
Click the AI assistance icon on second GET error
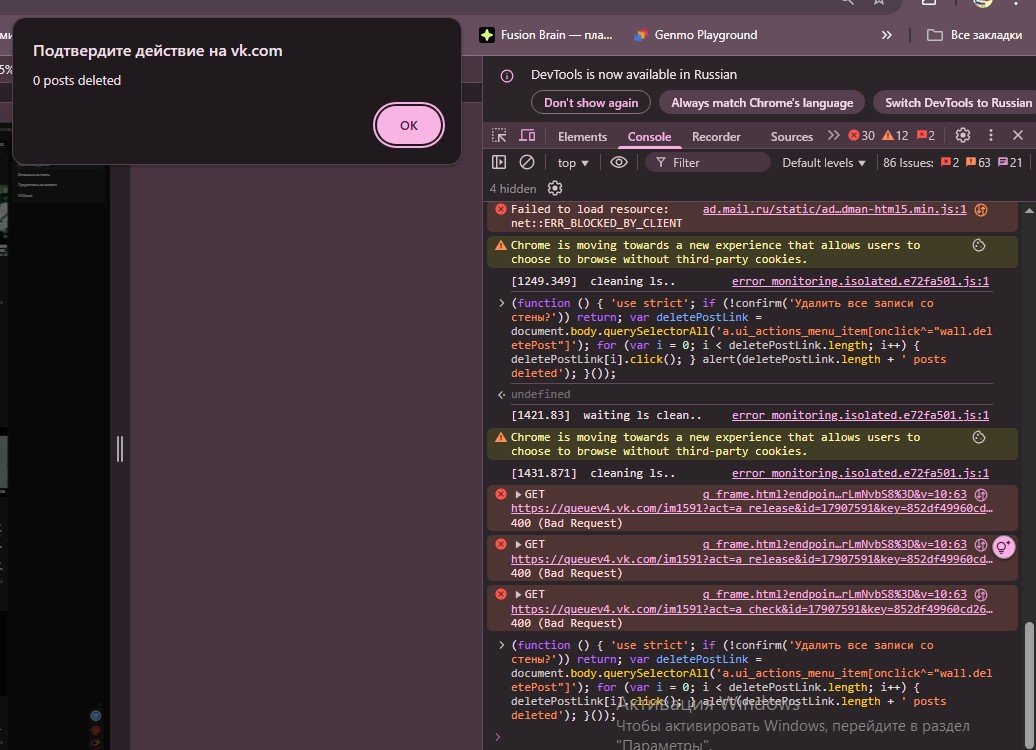981,544
